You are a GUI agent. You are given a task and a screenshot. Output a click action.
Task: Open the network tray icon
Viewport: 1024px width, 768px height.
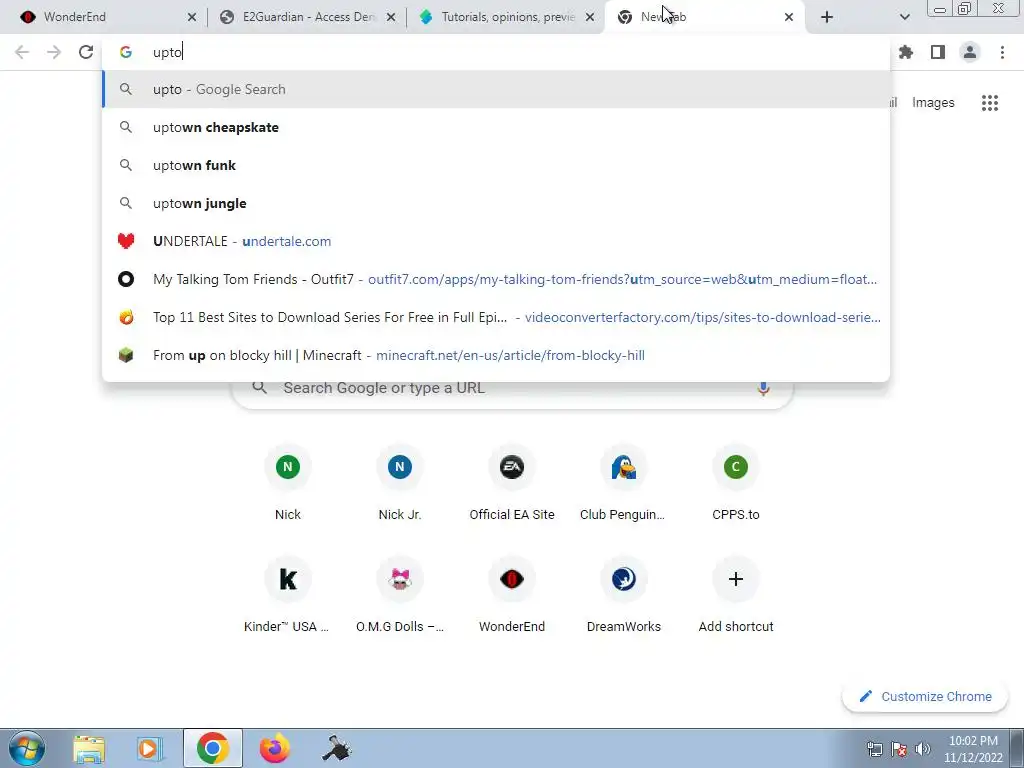[x=874, y=748]
